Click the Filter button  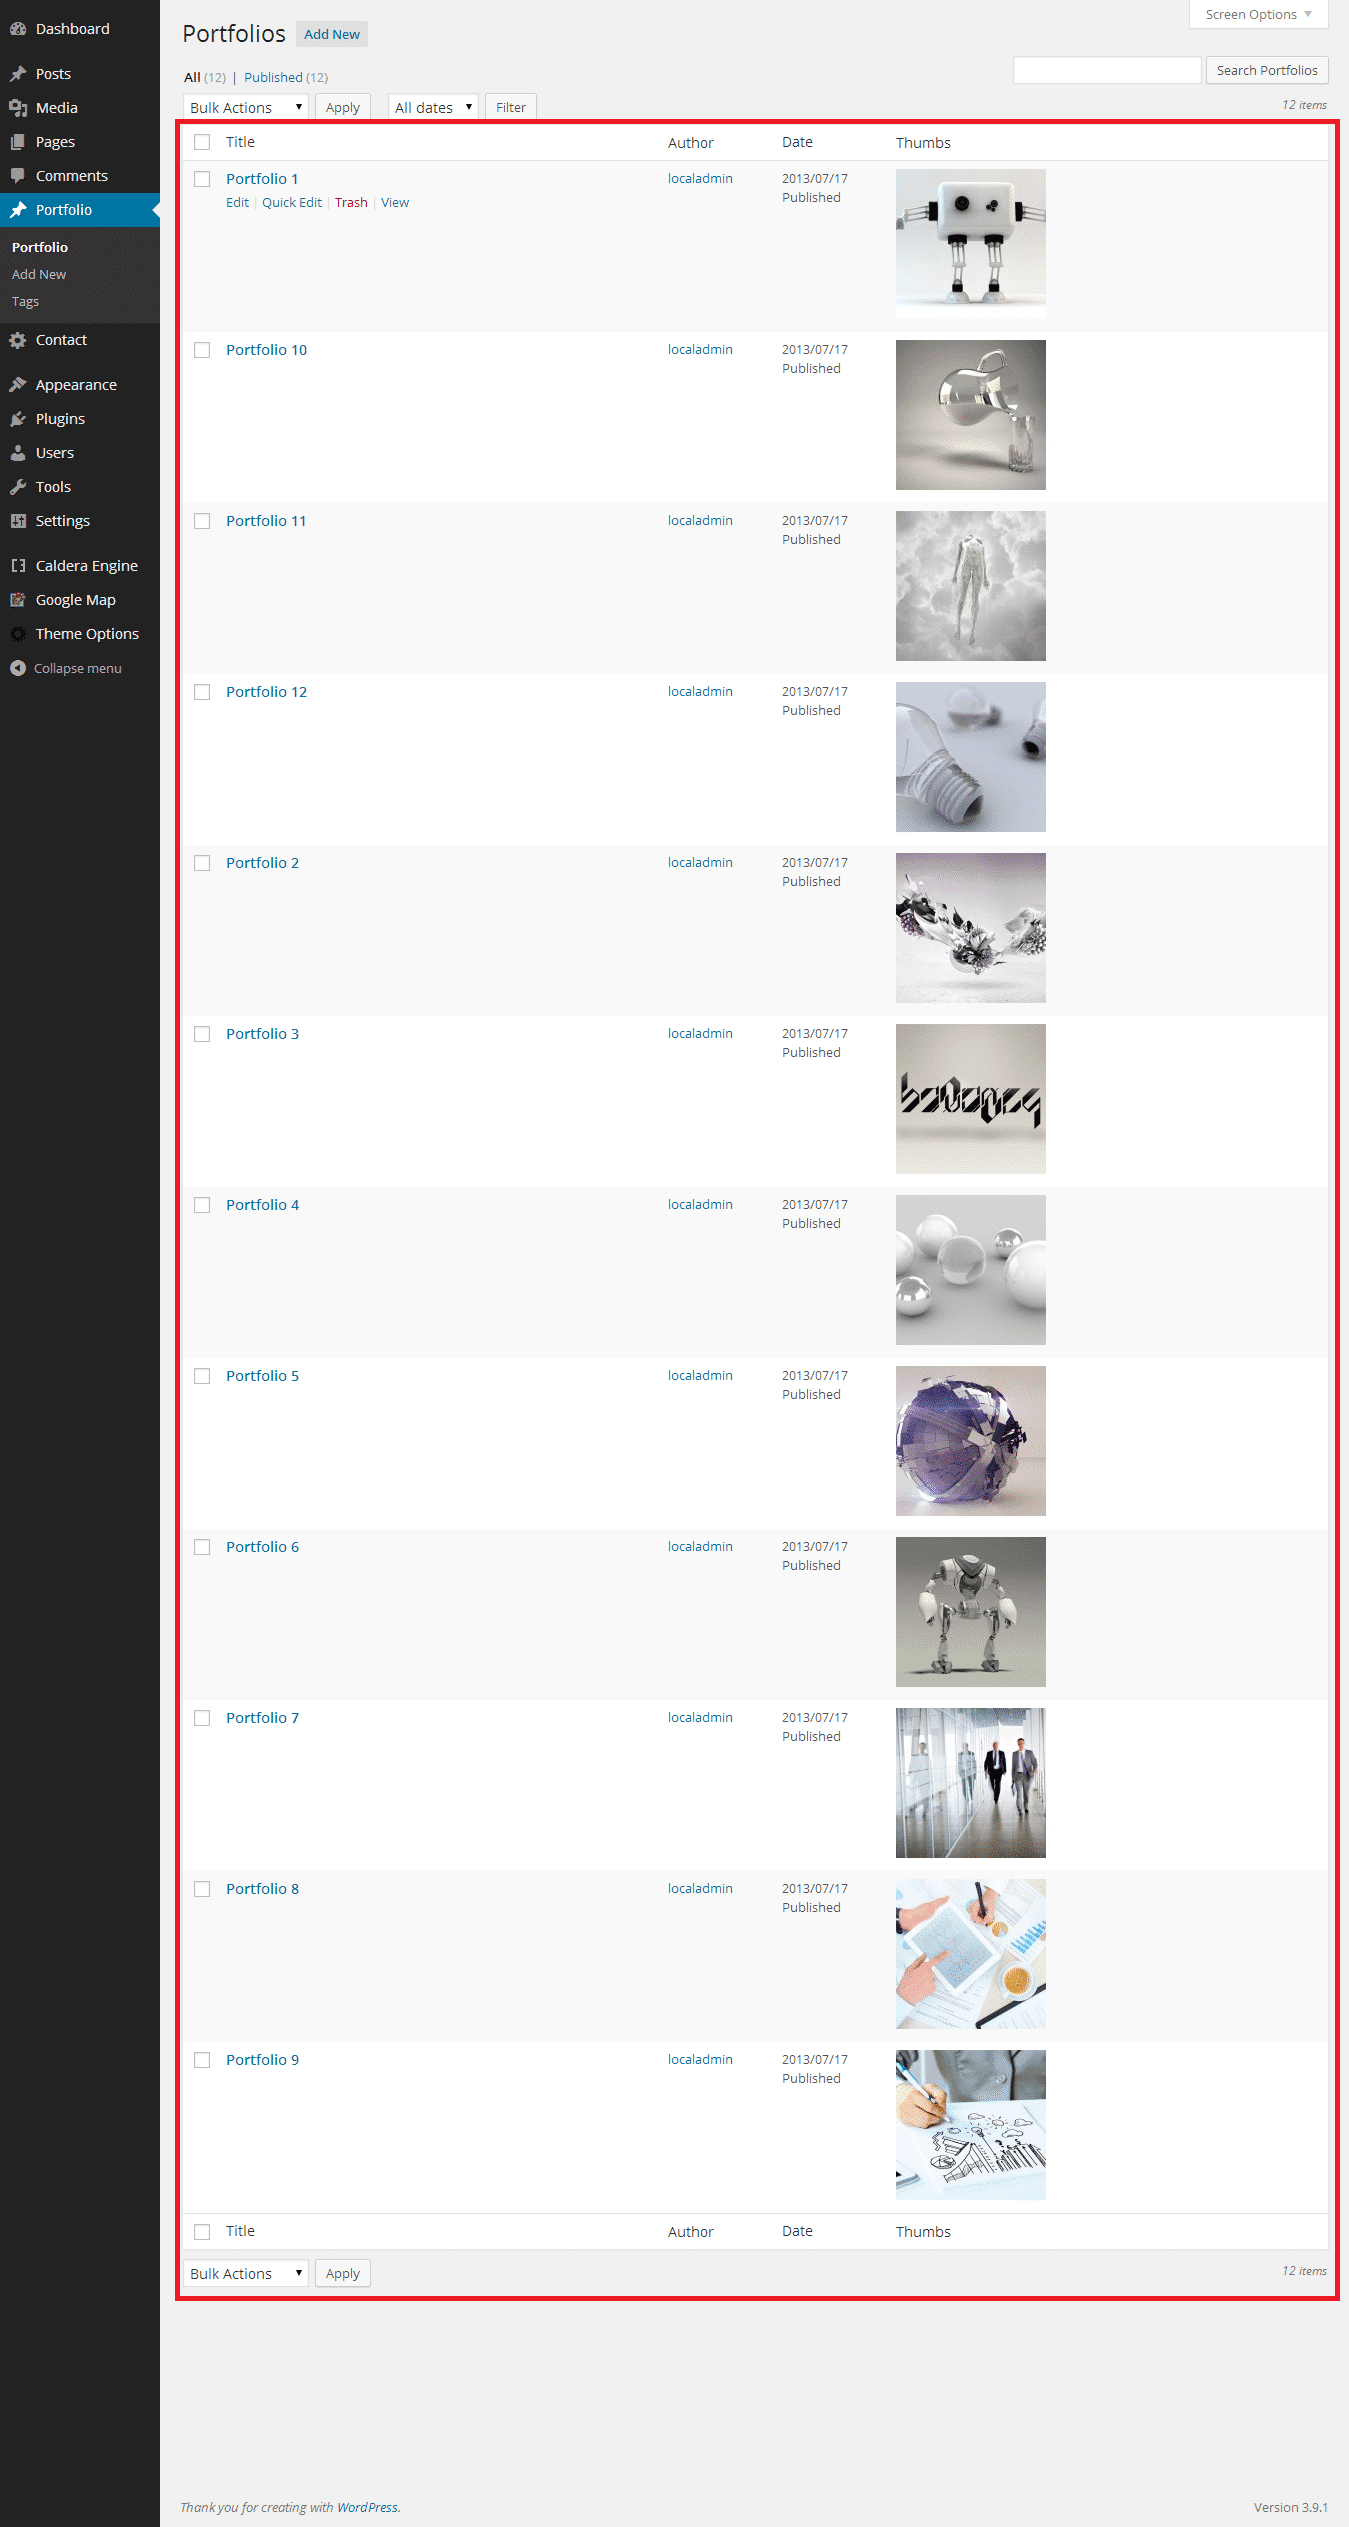[511, 107]
